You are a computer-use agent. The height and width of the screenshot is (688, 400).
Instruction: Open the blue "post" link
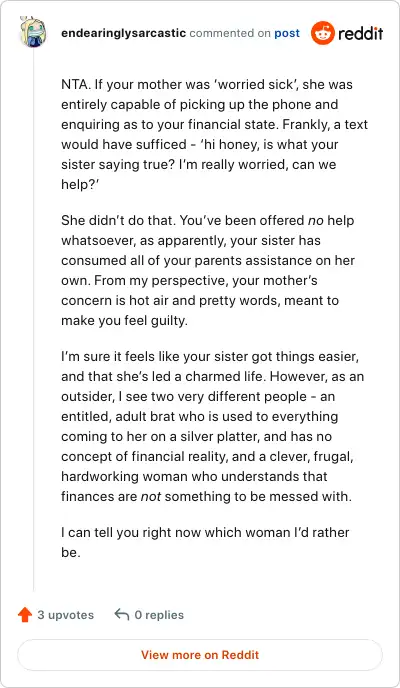tap(287, 33)
